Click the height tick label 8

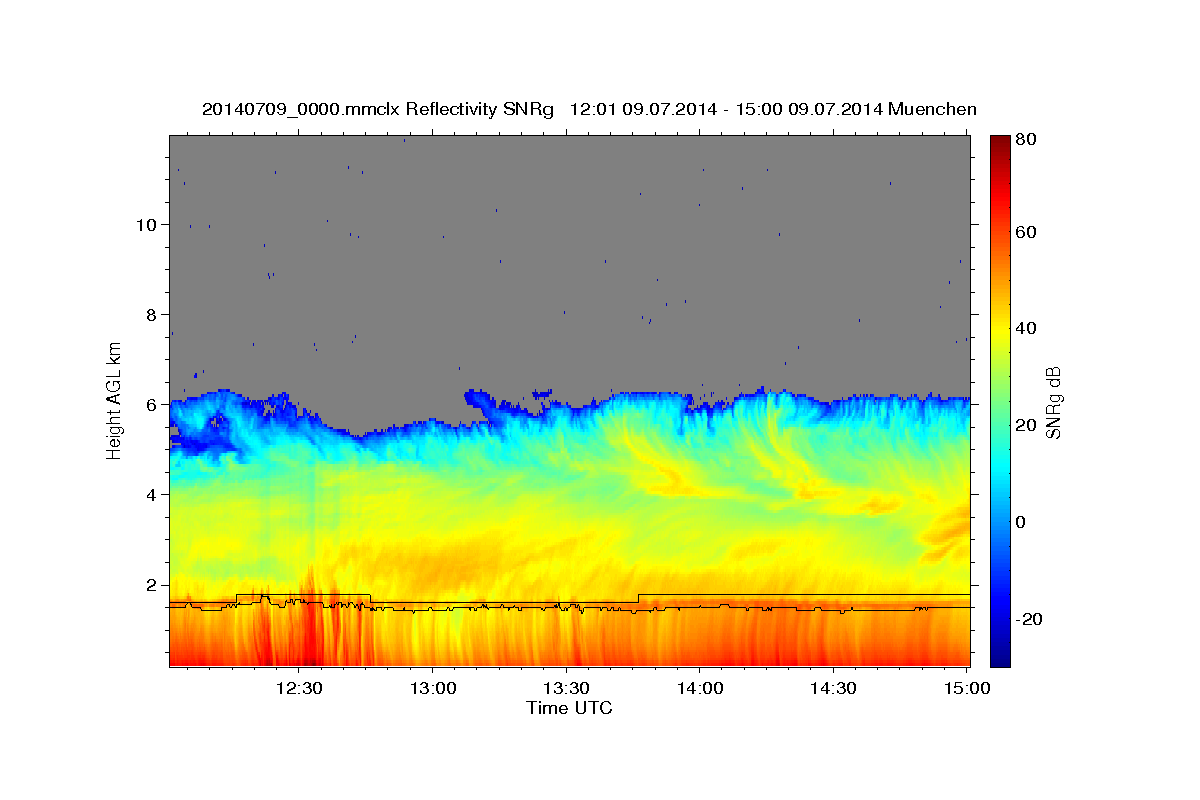coord(149,314)
